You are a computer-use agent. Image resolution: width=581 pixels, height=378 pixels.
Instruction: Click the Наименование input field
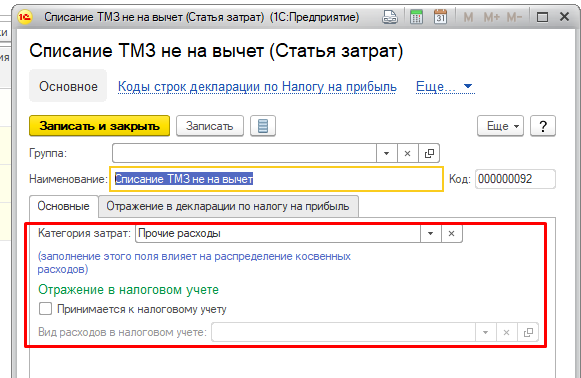pyautogui.click(x=276, y=179)
